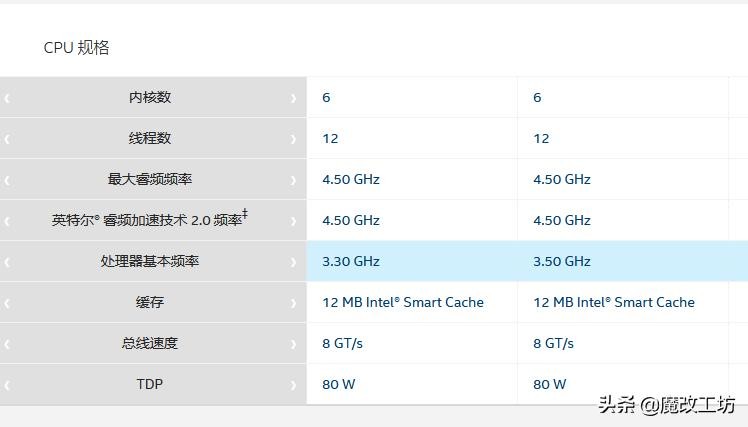Click the right chevron on the 最大睿频频率 row

point(293,180)
